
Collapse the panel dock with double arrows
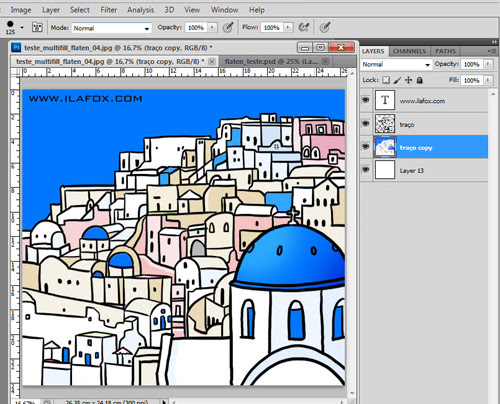pyautogui.click(x=494, y=42)
